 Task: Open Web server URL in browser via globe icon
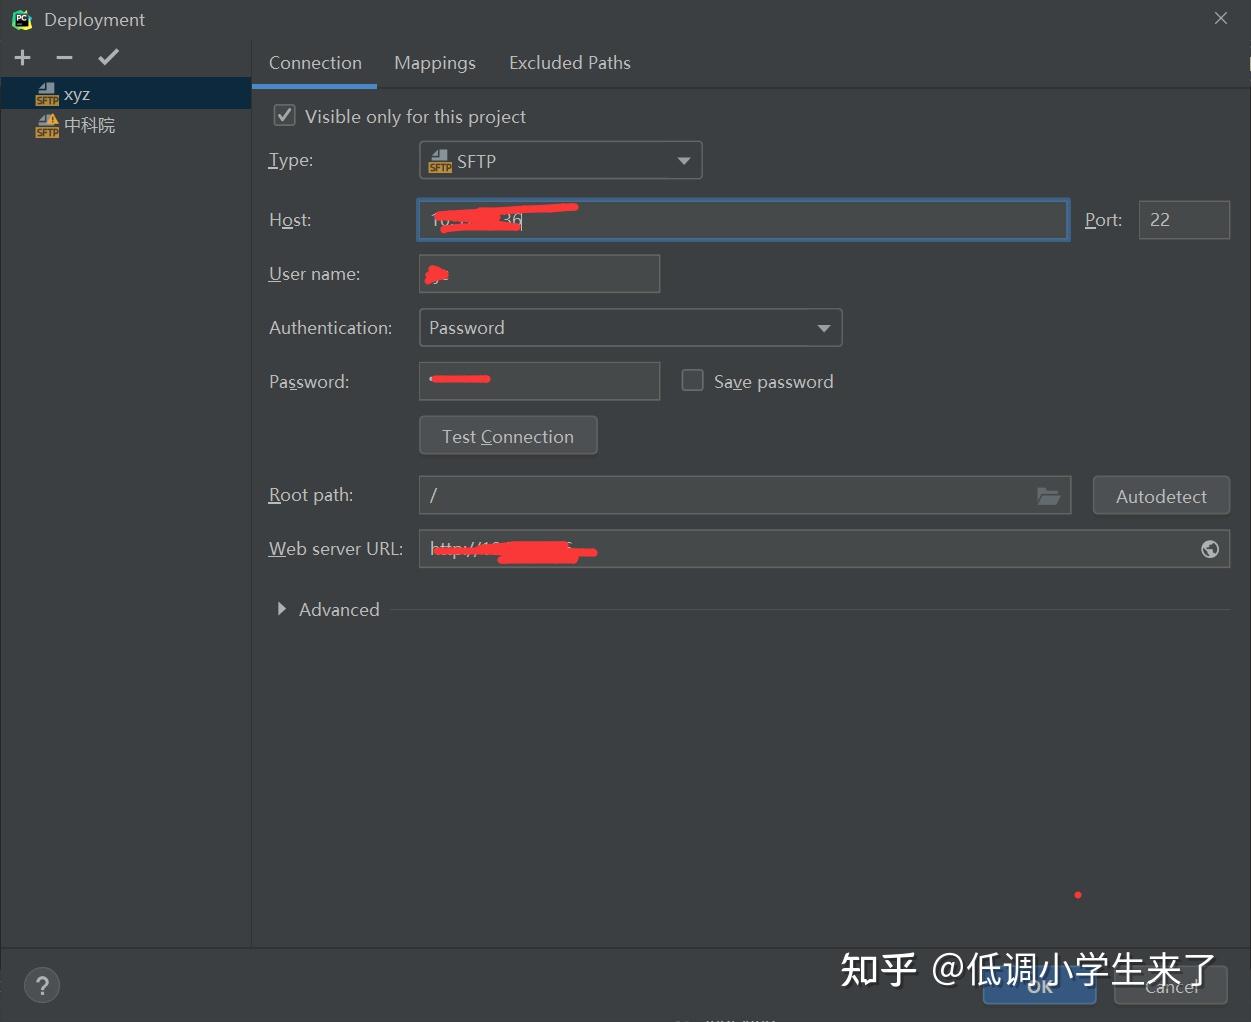tap(1209, 548)
